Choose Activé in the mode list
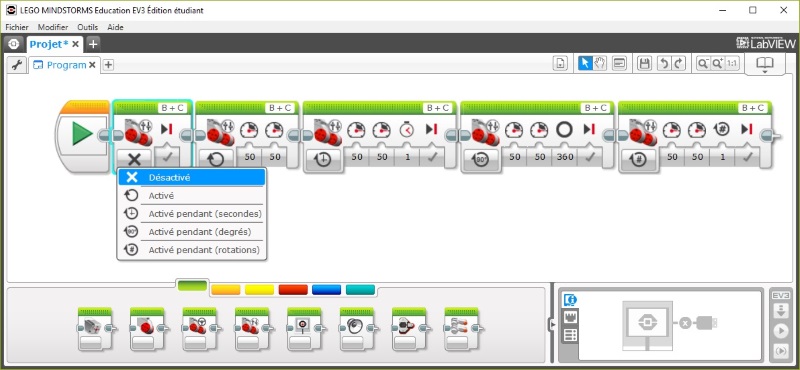 point(192,195)
